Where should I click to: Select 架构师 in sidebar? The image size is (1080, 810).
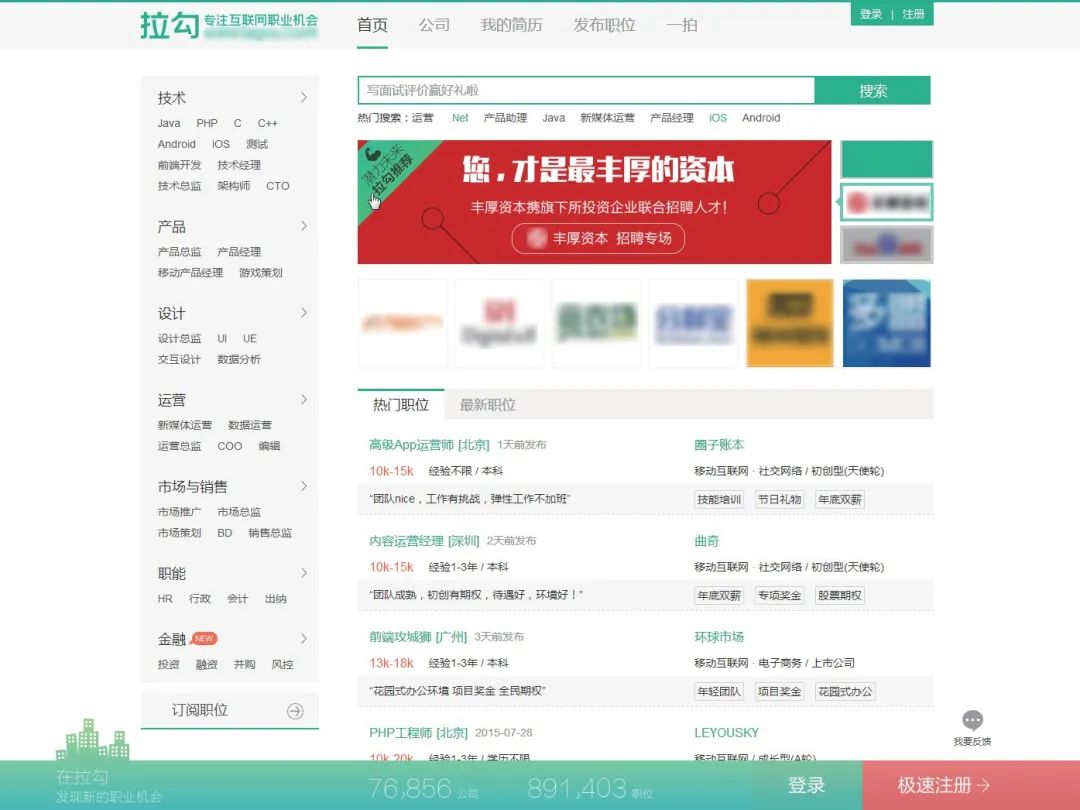click(233, 186)
